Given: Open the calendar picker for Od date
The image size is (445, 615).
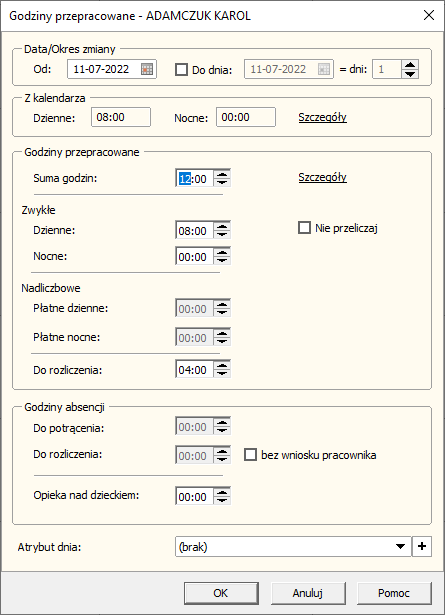Looking at the screenshot, I should [147, 69].
